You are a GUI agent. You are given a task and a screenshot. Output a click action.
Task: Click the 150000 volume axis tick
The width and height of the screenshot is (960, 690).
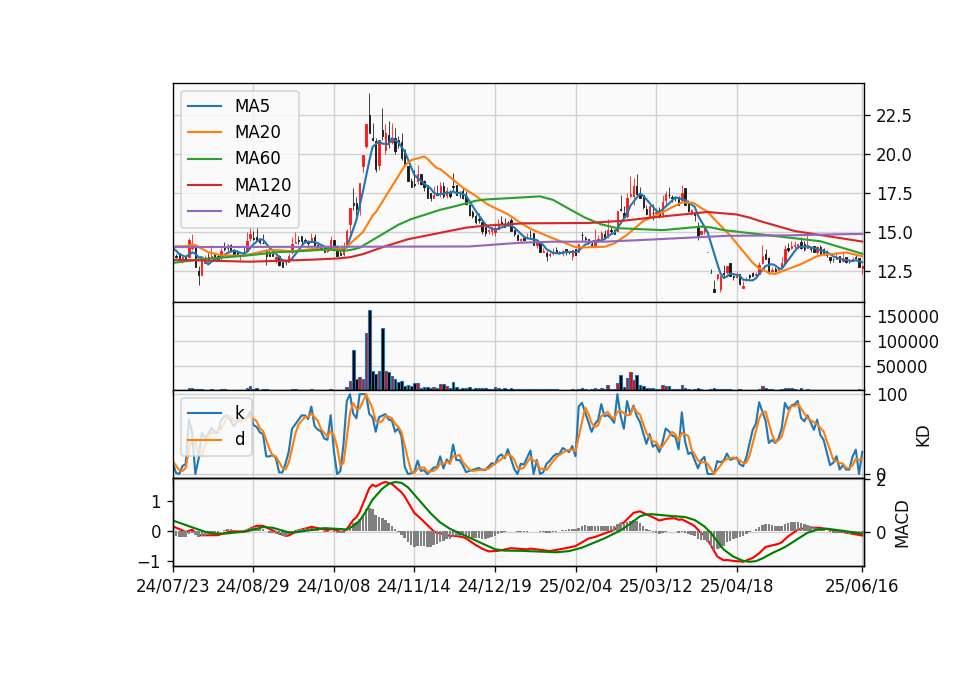[x=907, y=317]
